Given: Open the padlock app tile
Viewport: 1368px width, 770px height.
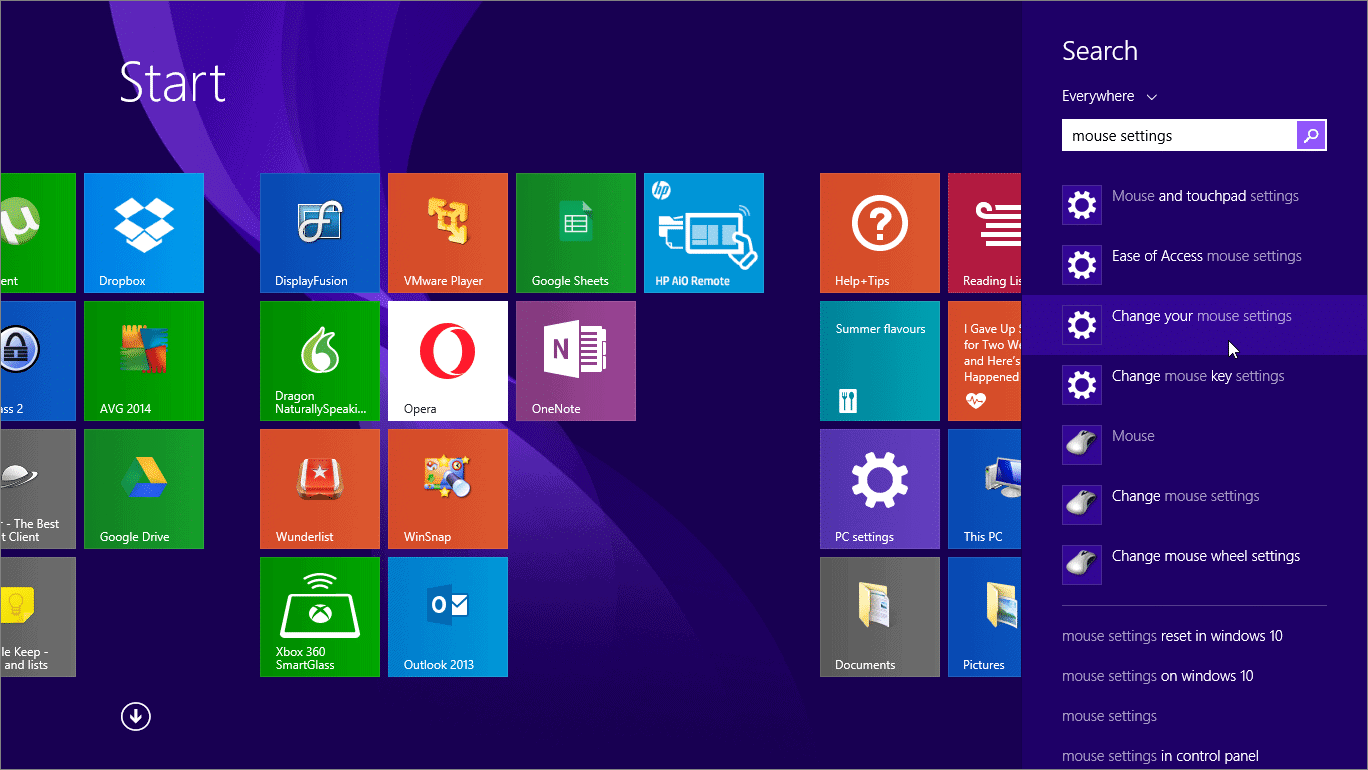Looking at the screenshot, I should click(38, 361).
